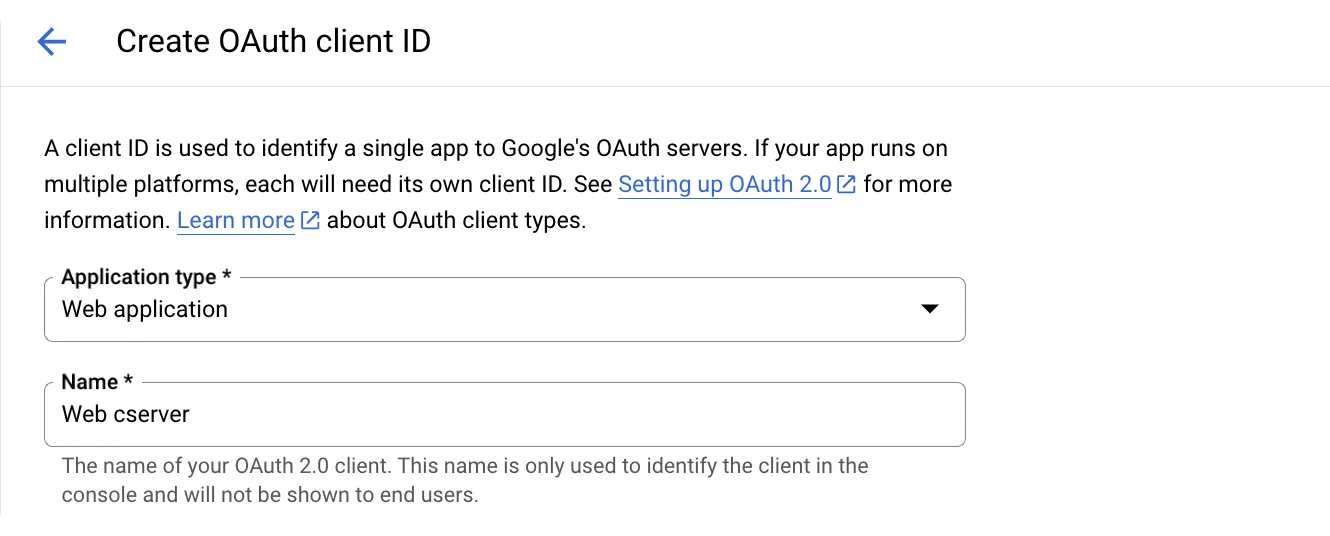Click external-link icon beside Setting up OAuth 2.0
Viewport: 1330px width, 536px height.
(846, 185)
